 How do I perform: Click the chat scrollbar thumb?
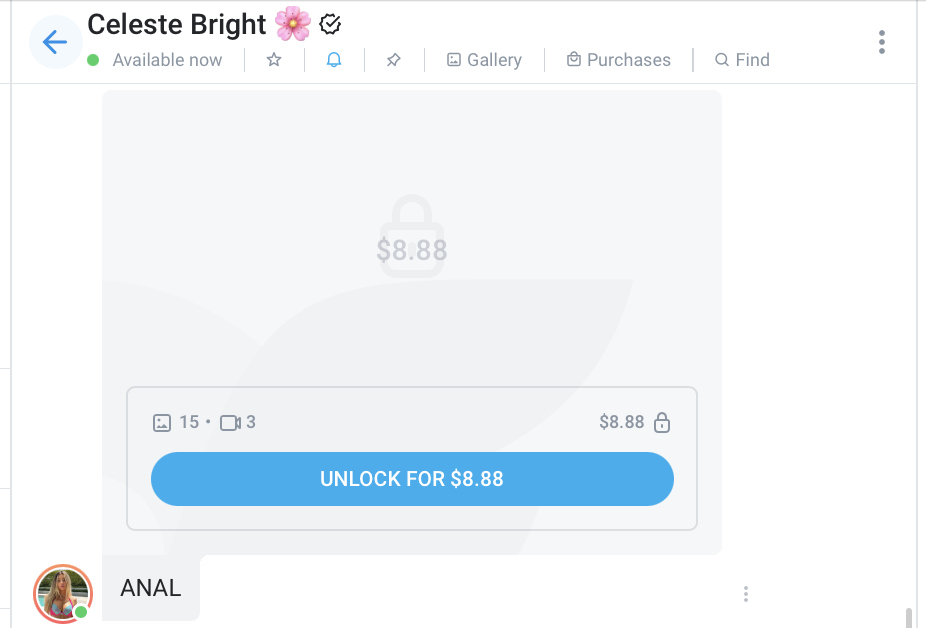pyautogui.click(x=908, y=617)
